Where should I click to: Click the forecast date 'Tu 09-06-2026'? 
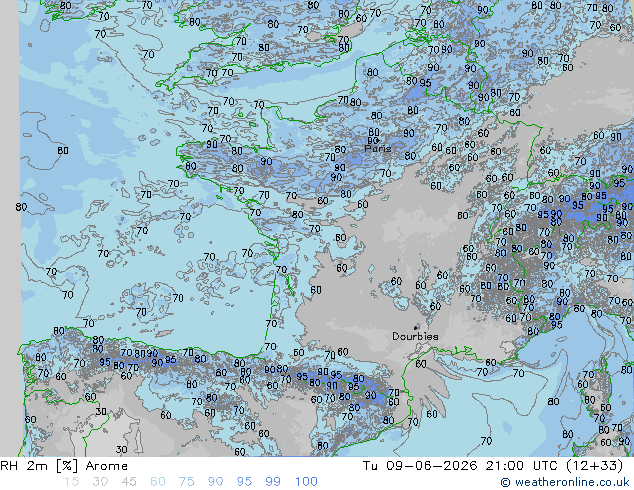[420, 466]
